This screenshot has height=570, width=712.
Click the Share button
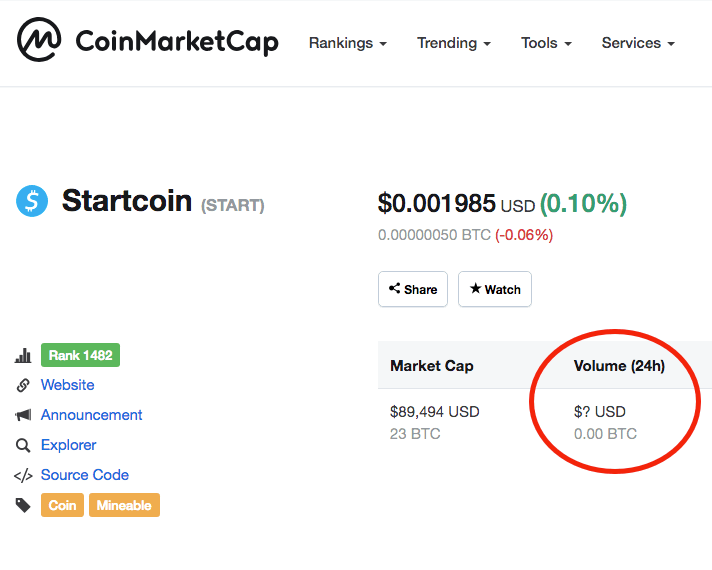point(413,289)
